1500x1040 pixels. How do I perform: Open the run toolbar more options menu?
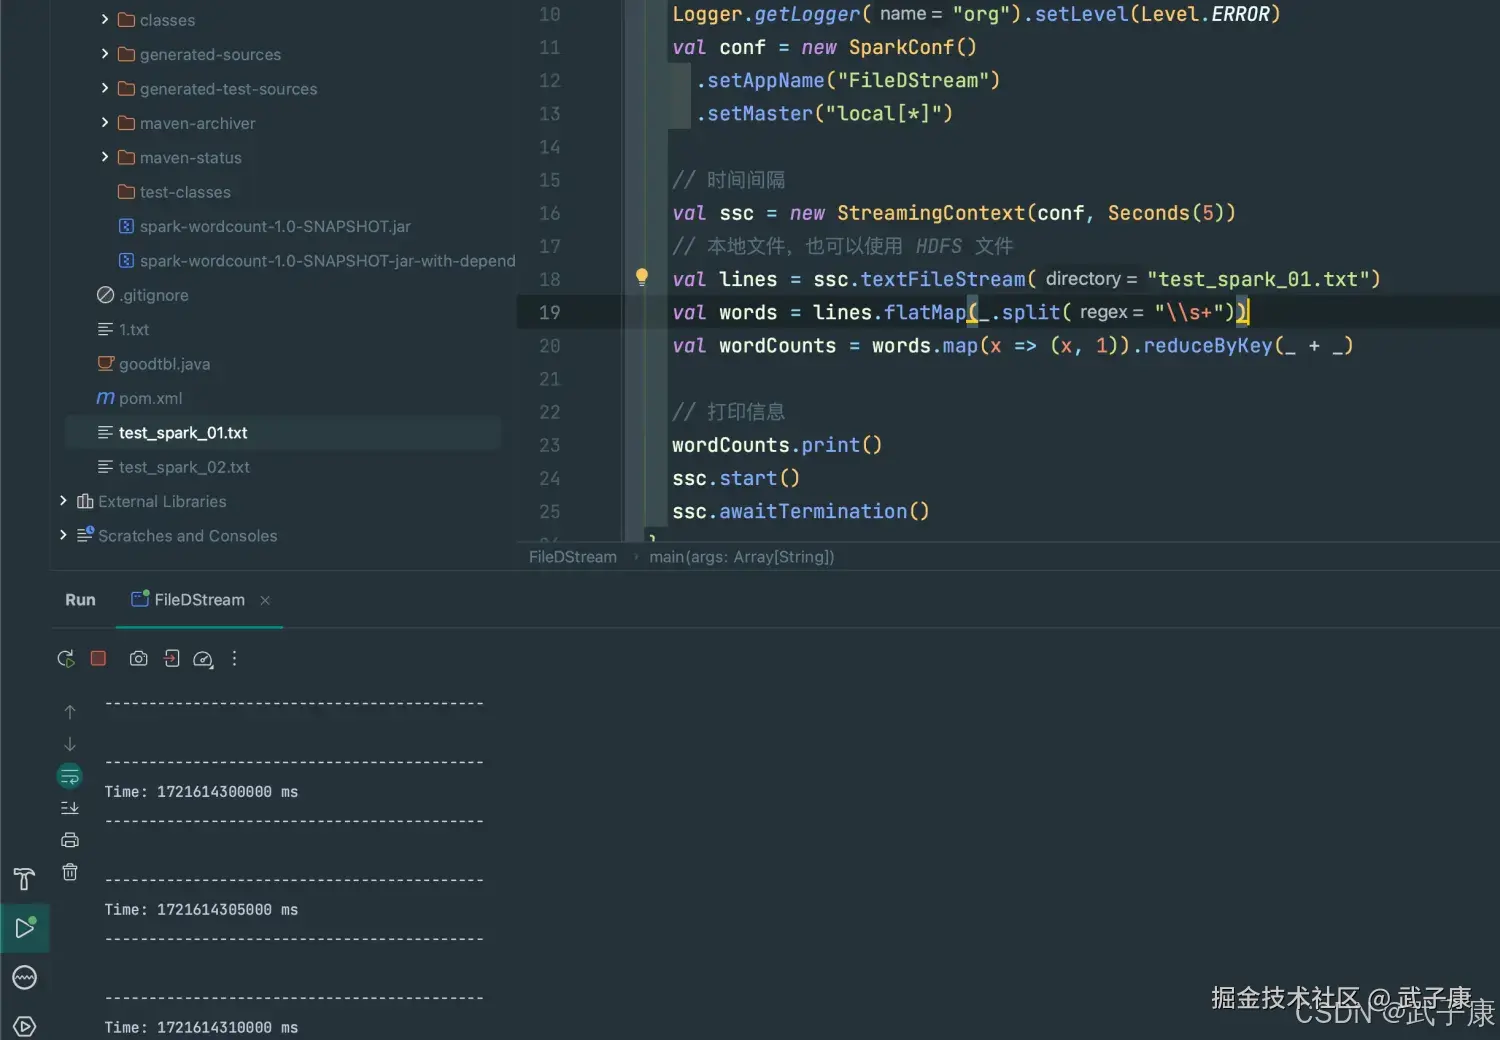click(x=234, y=658)
